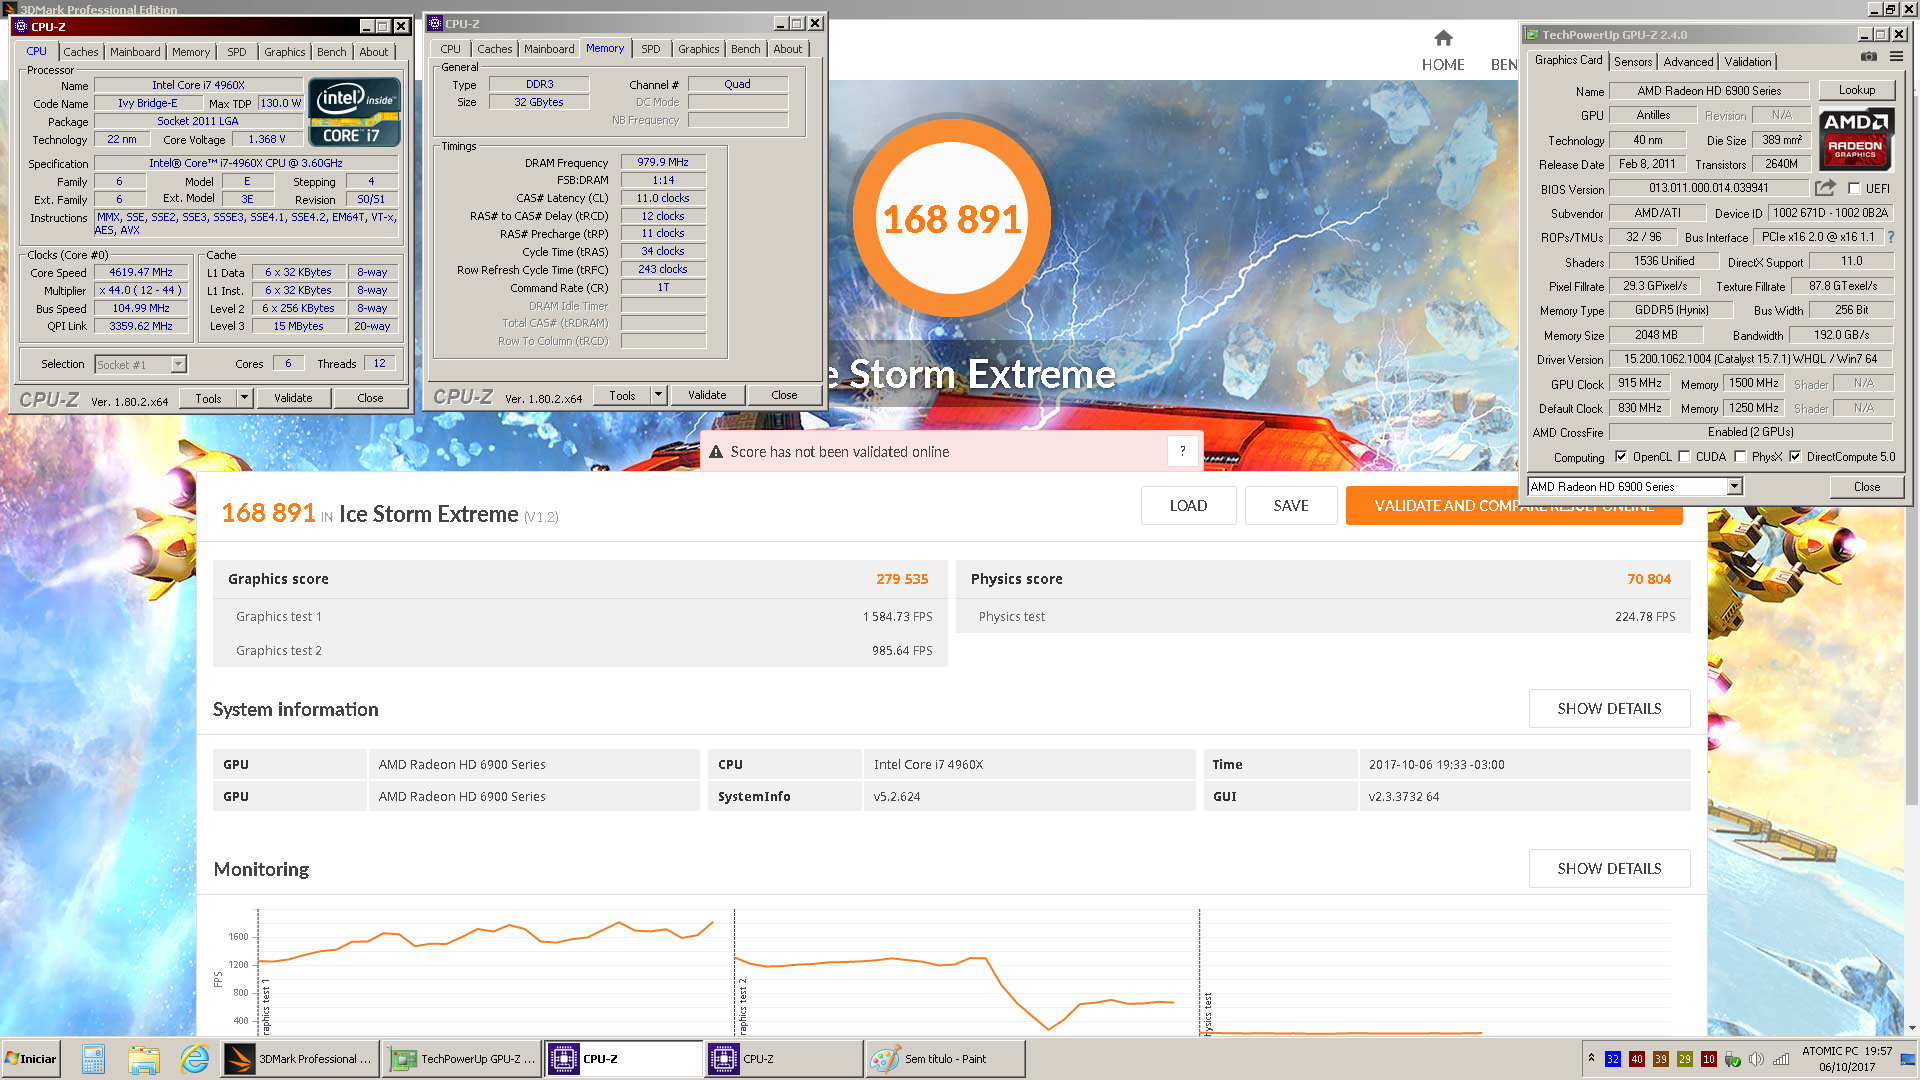Screen dimensions: 1920x1080
Task: Switch to the Advanced tab in GPU-Z
Action: pyautogui.click(x=1689, y=62)
